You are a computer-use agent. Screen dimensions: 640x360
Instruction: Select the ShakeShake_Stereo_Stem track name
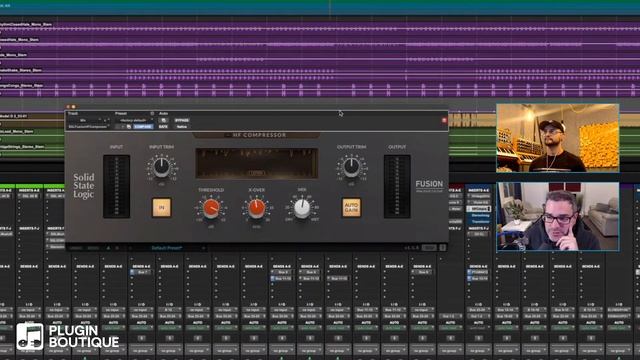21,70
